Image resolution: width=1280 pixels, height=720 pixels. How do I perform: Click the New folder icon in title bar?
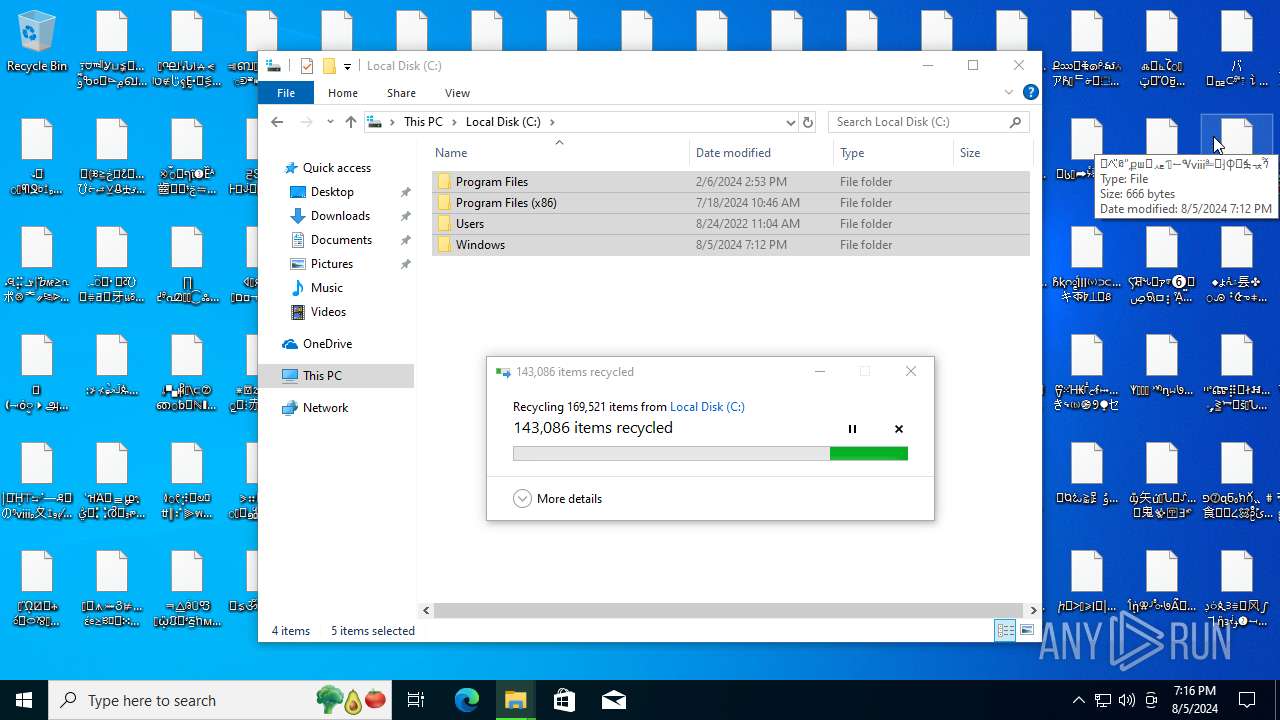pyautogui.click(x=328, y=66)
